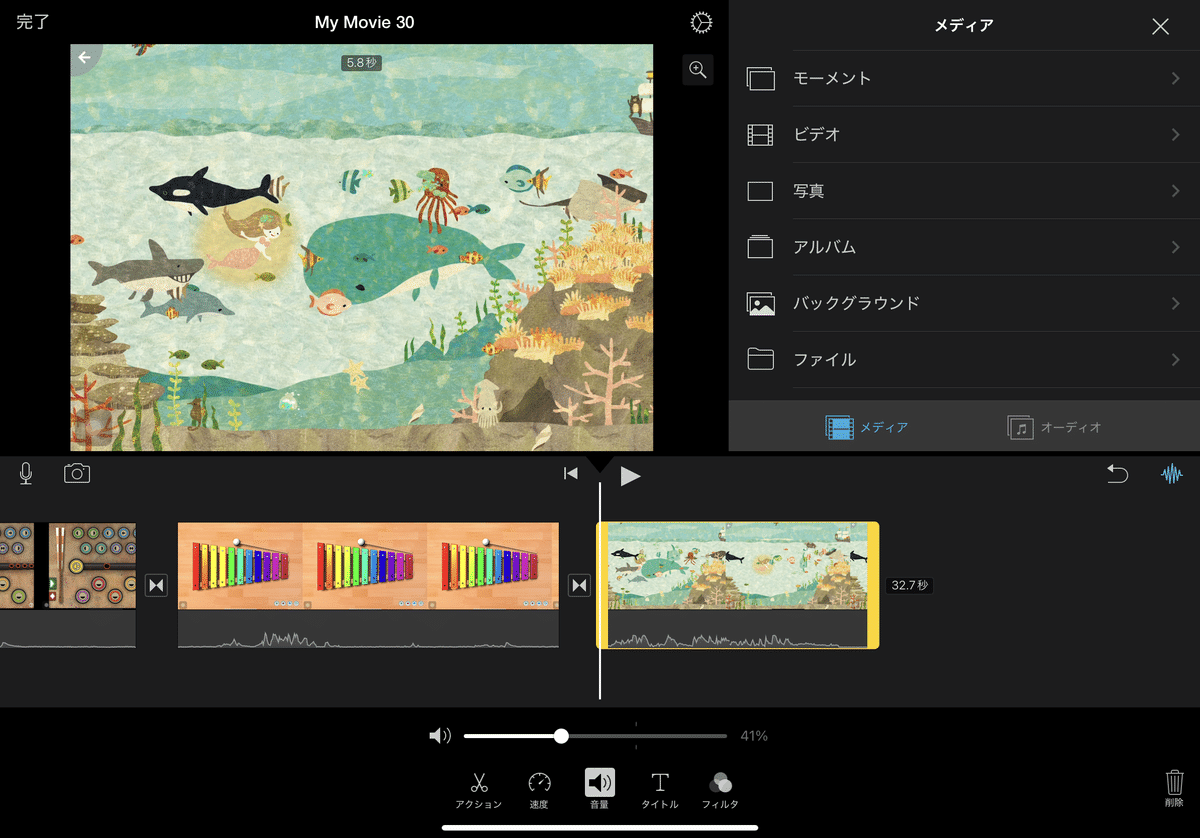The width and height of the screenshot is (1200, 838).
Task: Close the Media panel
Action: [x=1160, y=27]
